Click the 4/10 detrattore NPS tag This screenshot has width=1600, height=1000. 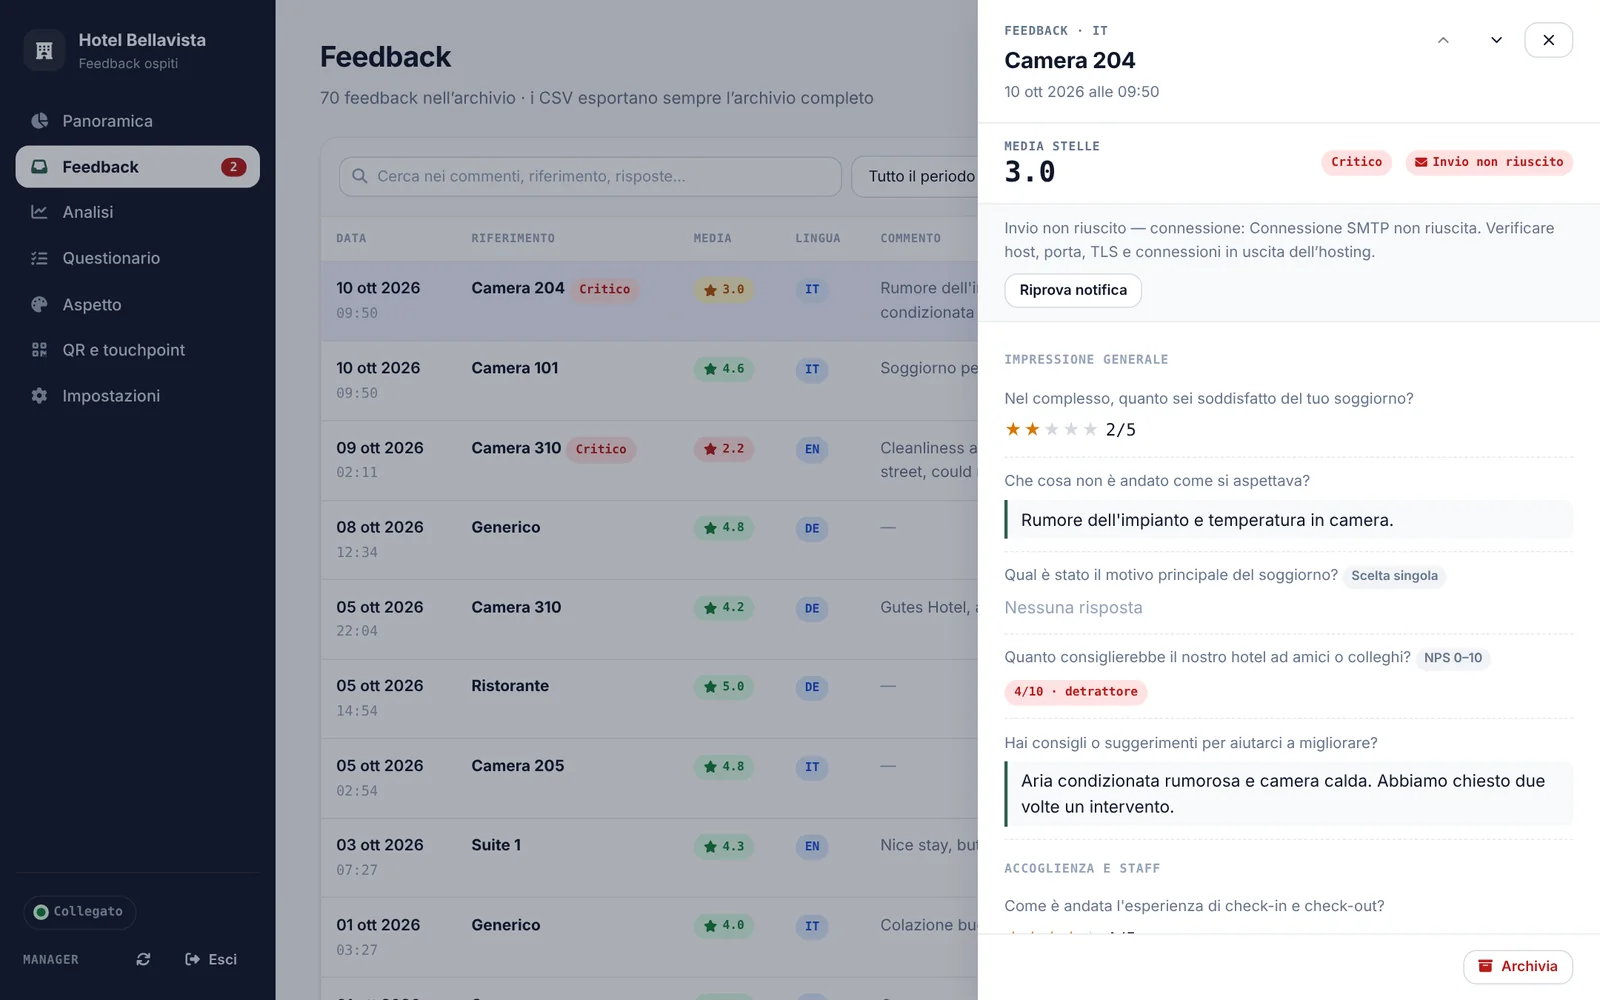click(x=1076, y=692)
